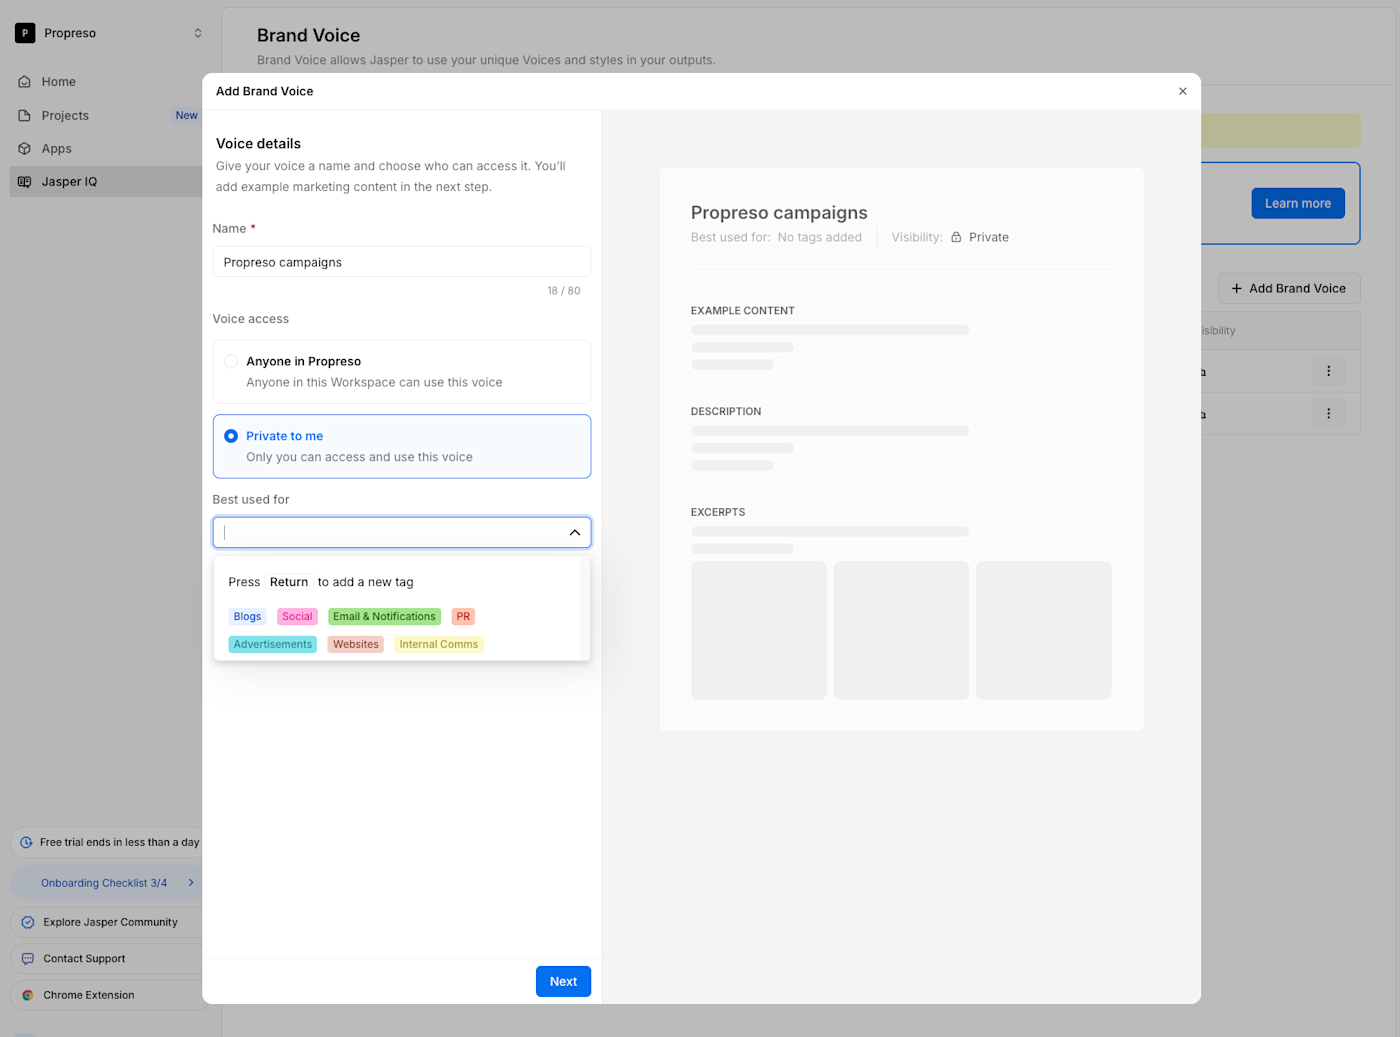The width and height of the screenshot is (1400, 1037).
Task: Click the last excerpt placeholder card
Action: (1044, 630)
